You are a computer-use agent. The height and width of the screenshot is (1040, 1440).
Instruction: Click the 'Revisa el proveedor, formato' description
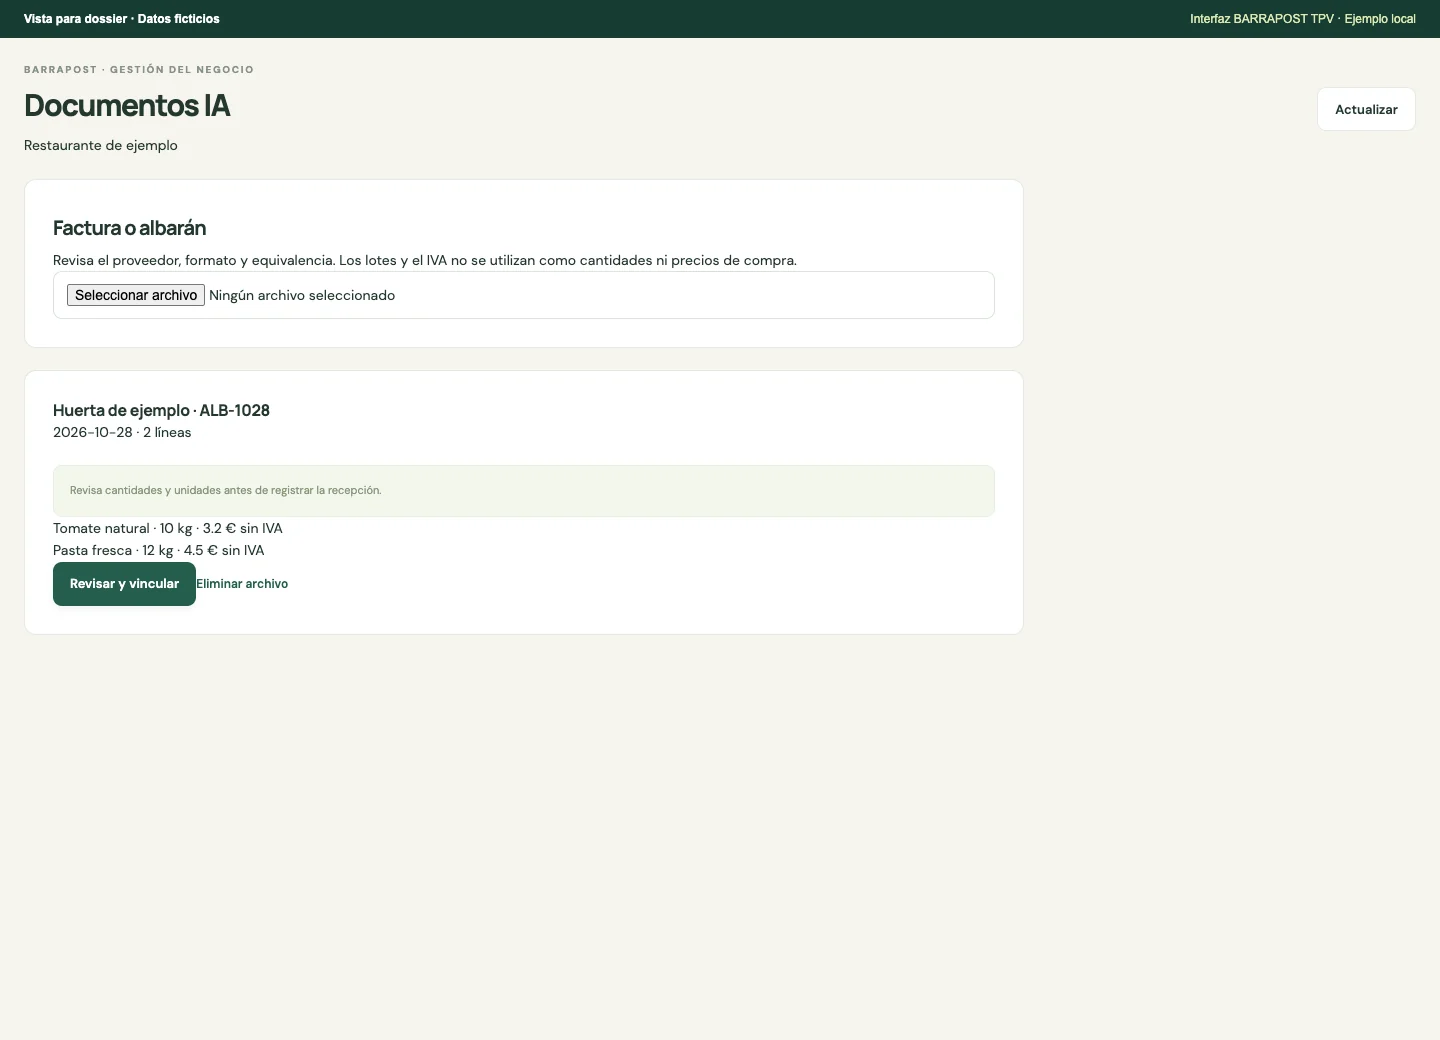point(425,260)
